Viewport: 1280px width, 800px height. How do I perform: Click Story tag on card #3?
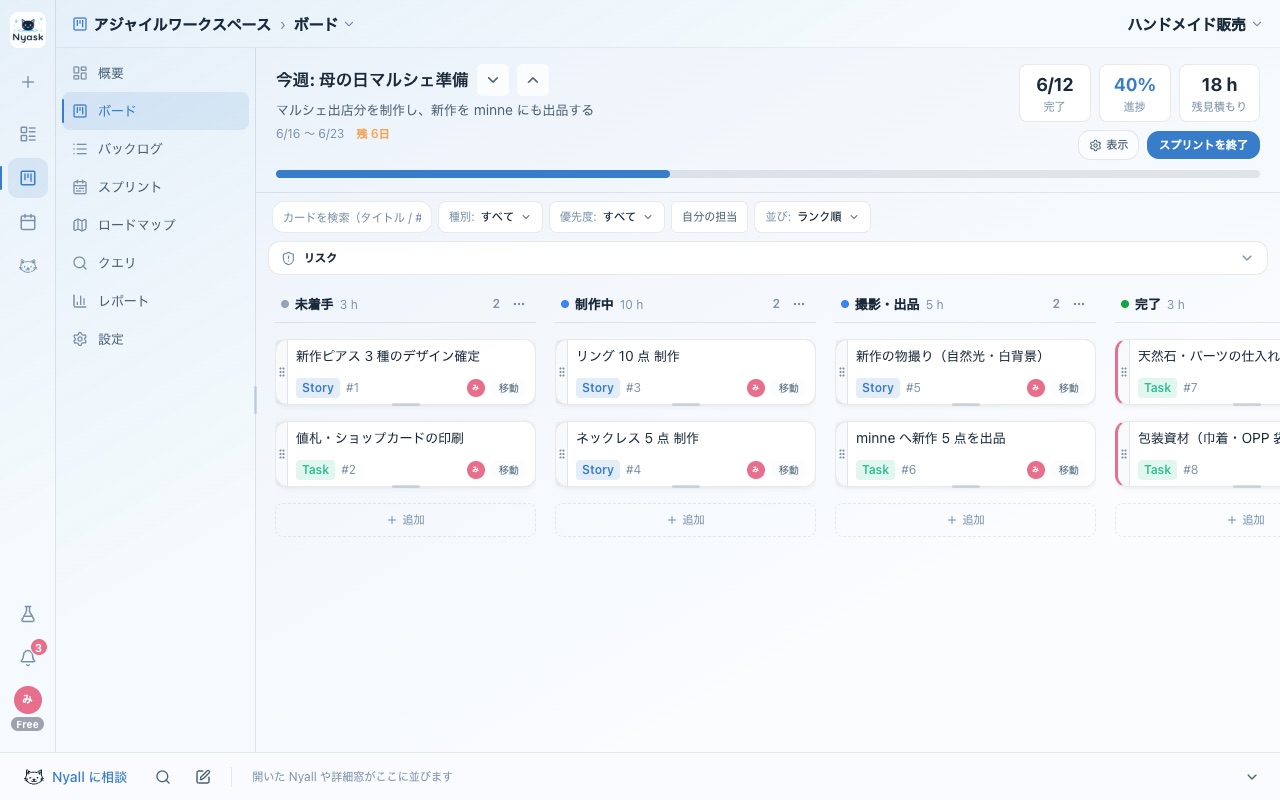pyautogui.click(x=598, y=388)
